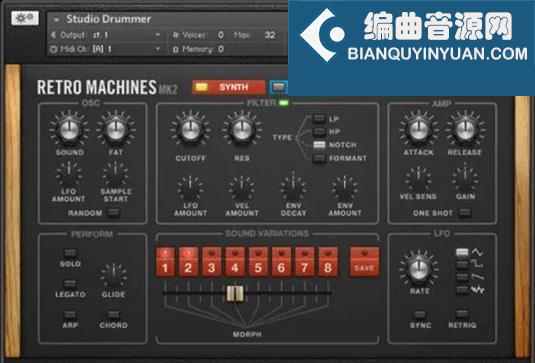Viewport: 535px width, 363px height.
Task: Toggle the RANDOM switch
Action: pyautogui.click(x=113, y=213)
